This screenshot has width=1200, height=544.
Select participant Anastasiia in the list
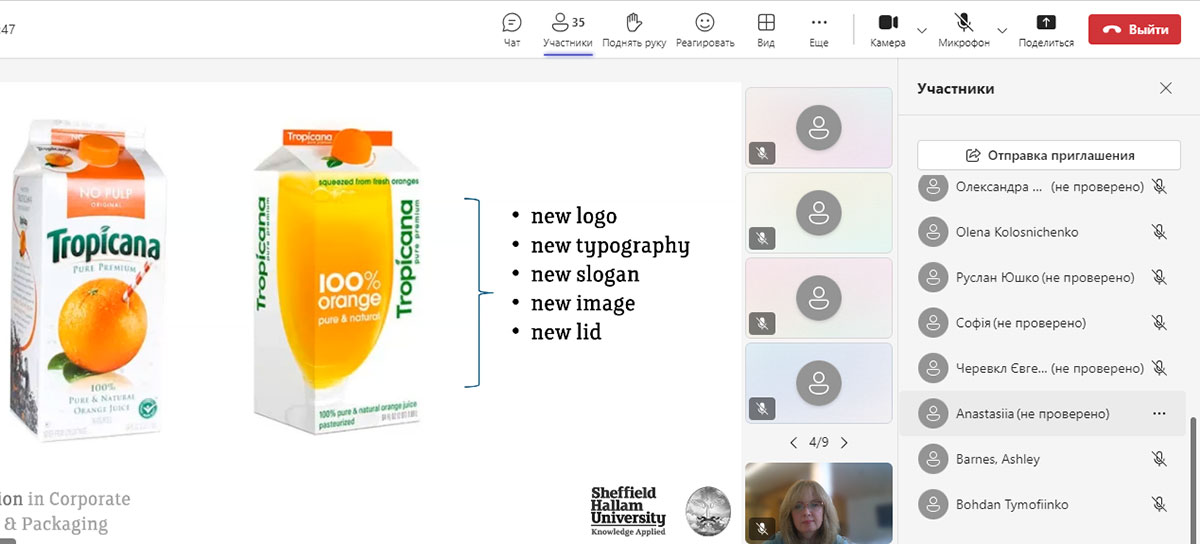click(1042, 413)
